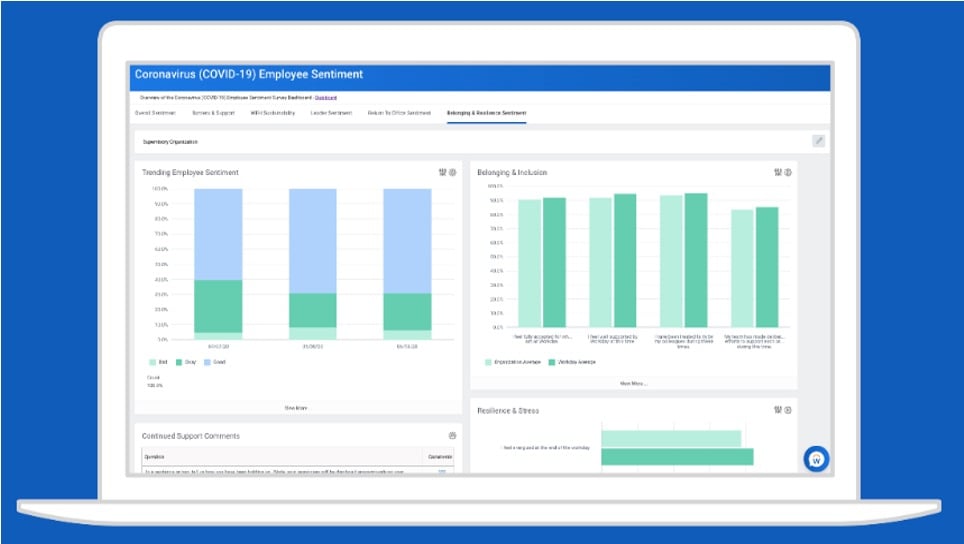Image resolution: width=964 pixels, height=544 pixels.
Task: Open settings gear on Belonging & Inclusion card
Action: tap(788, 173)
